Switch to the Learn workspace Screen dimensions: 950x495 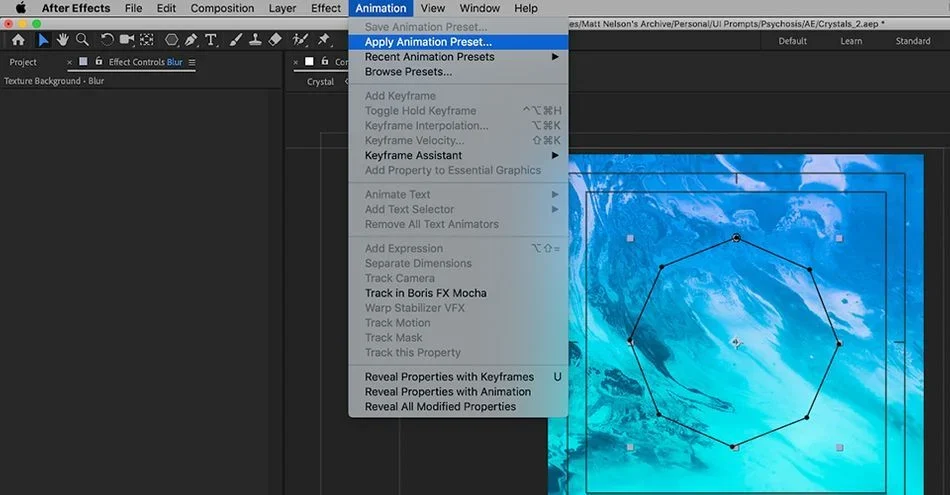click(x=851, y=41)
